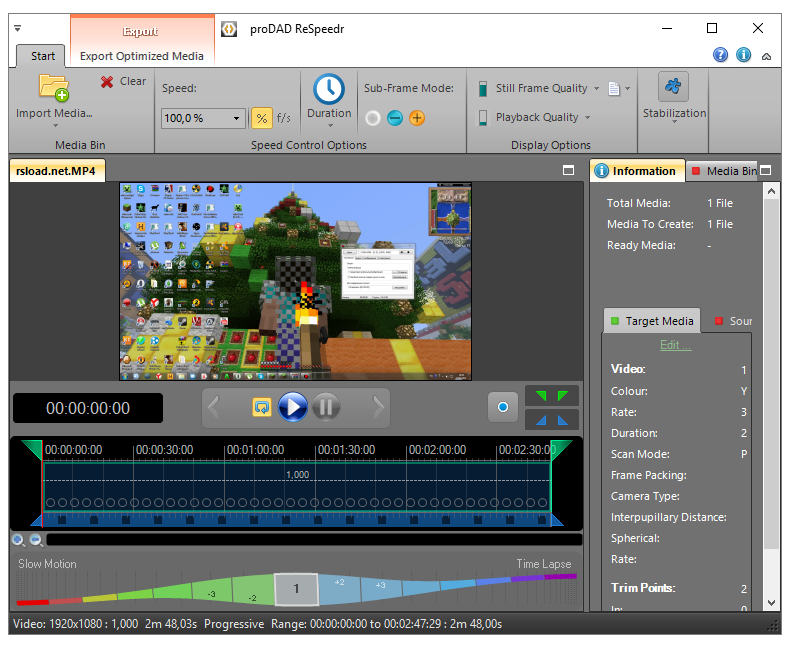Click the proDAD ReSpeedr application logo
Screen dimensions: 796x651
[229, 29]
